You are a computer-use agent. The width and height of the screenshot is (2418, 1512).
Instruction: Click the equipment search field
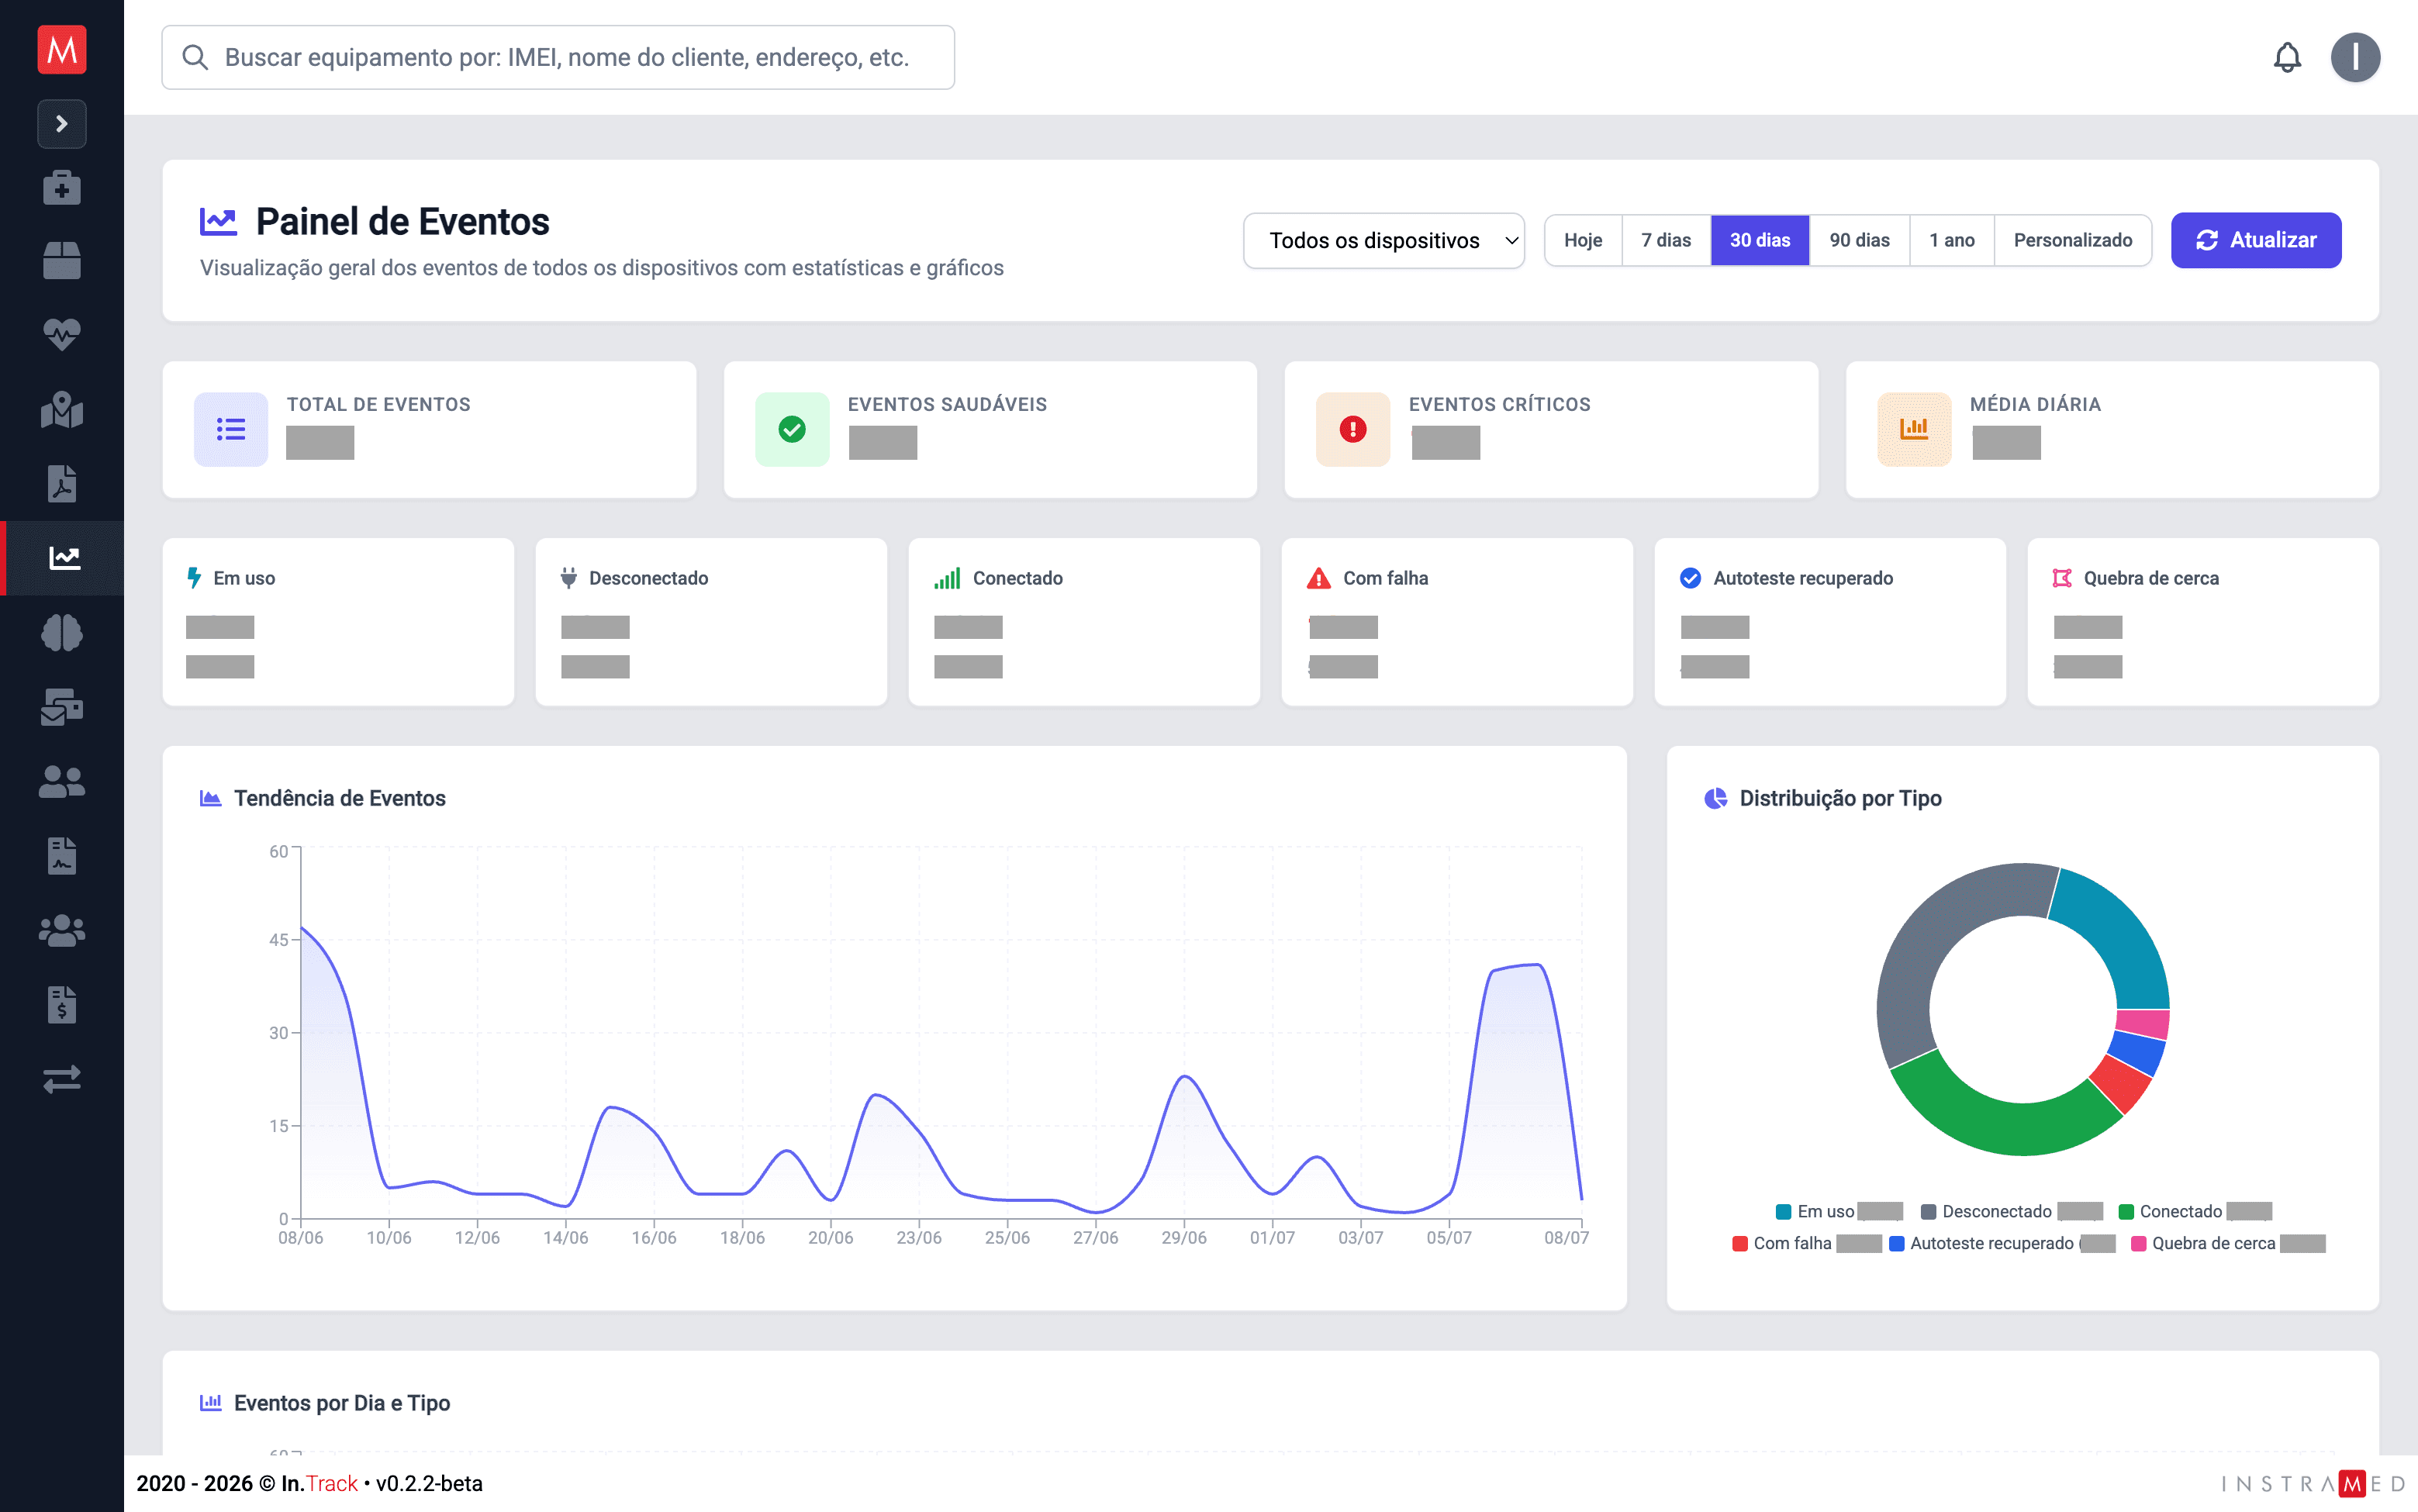(558, 57)
